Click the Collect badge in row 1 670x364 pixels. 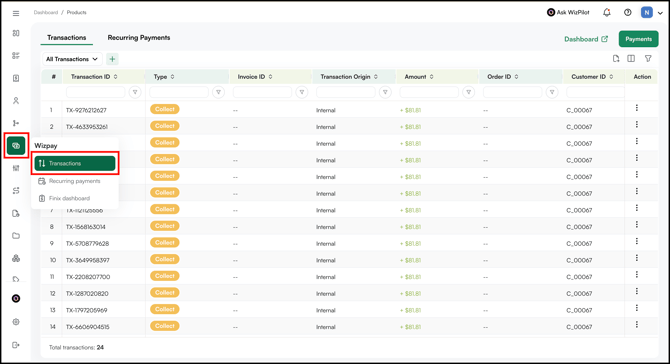(165, 109)
